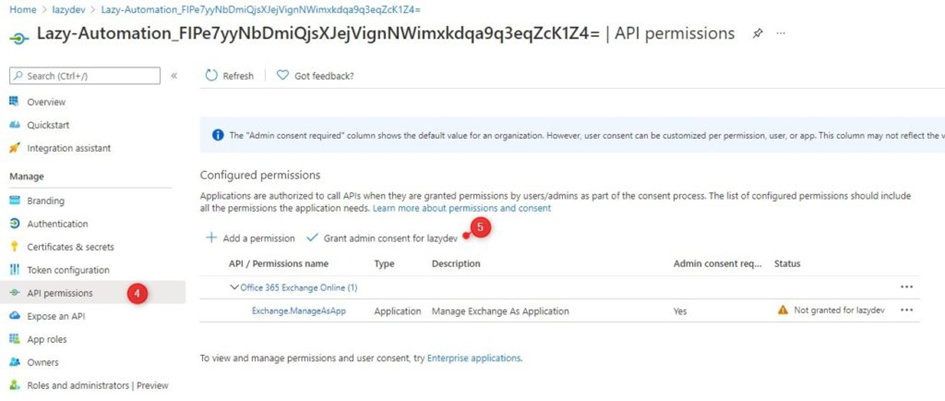Navigate to lazydev in breadcrumb

pos(68,10)
